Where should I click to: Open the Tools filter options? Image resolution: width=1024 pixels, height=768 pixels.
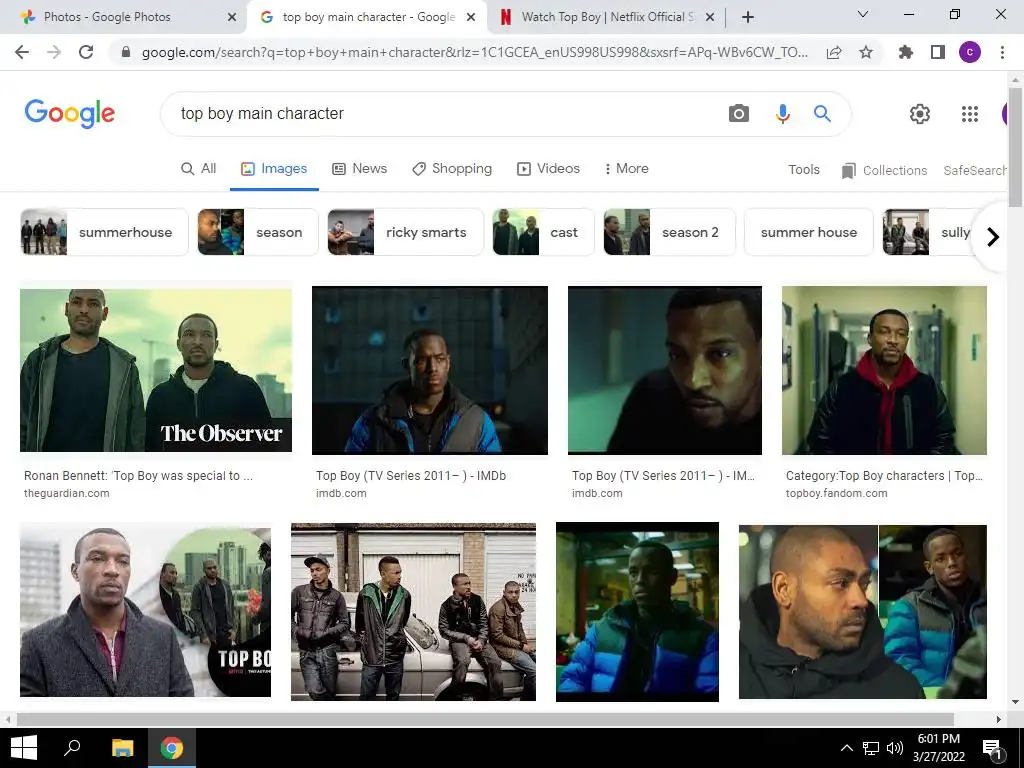click(x=803, y=170)
